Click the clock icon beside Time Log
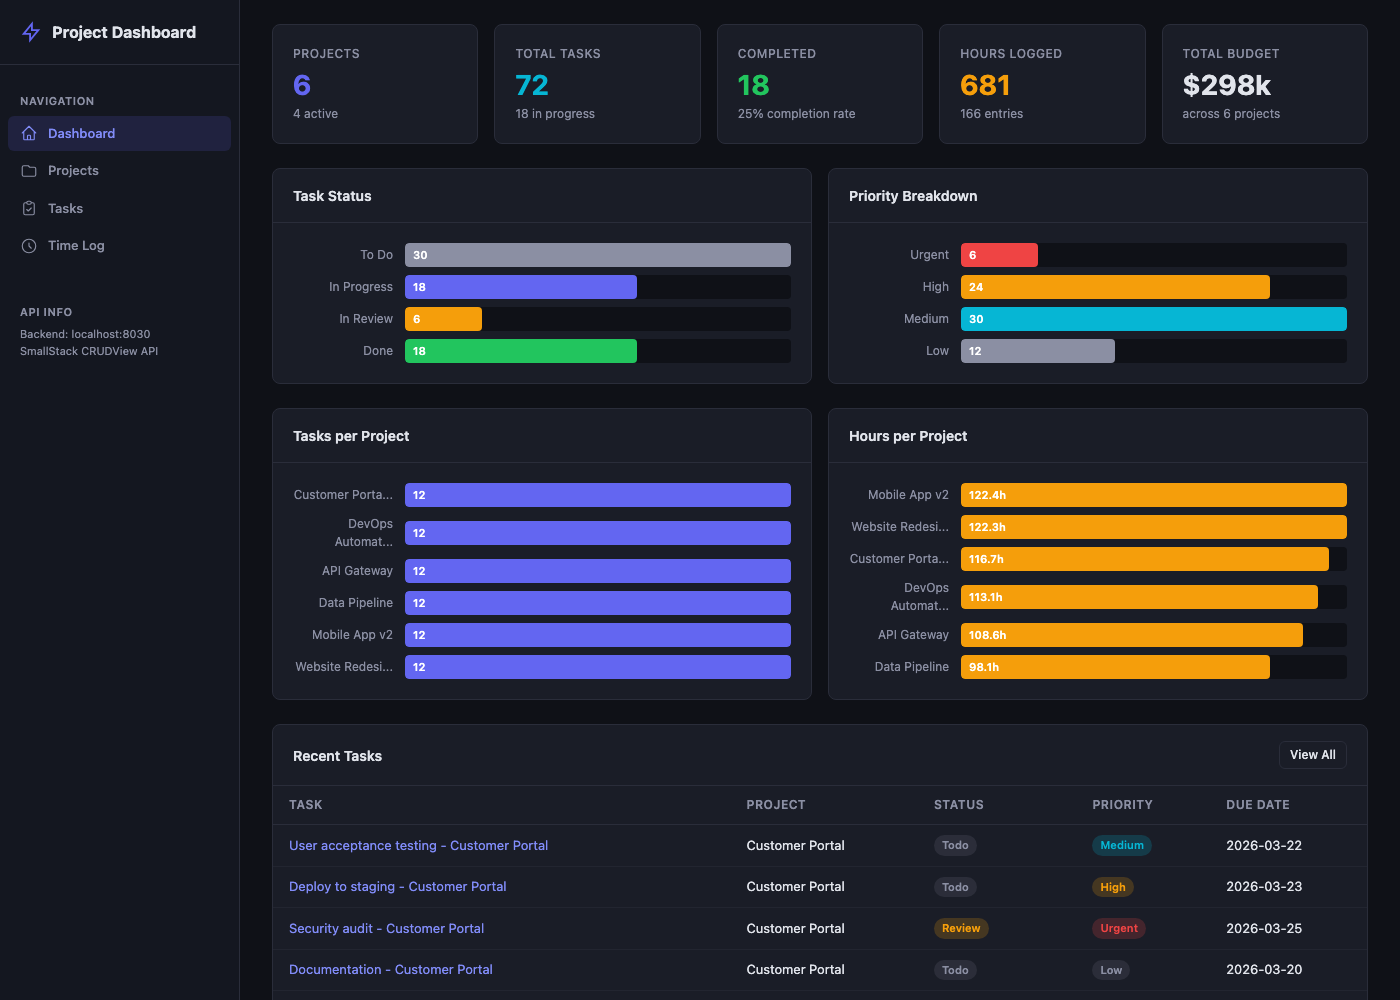Screen dimensions: 1400x1000 click(x=30, y=245)
